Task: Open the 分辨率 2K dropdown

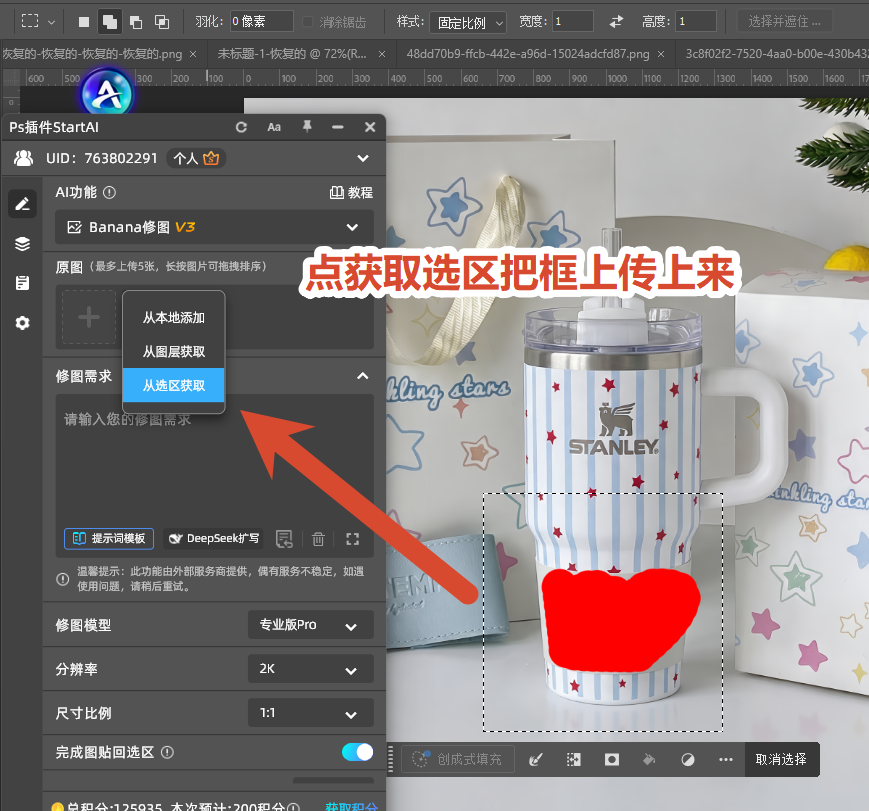Action: coord(310,669)
